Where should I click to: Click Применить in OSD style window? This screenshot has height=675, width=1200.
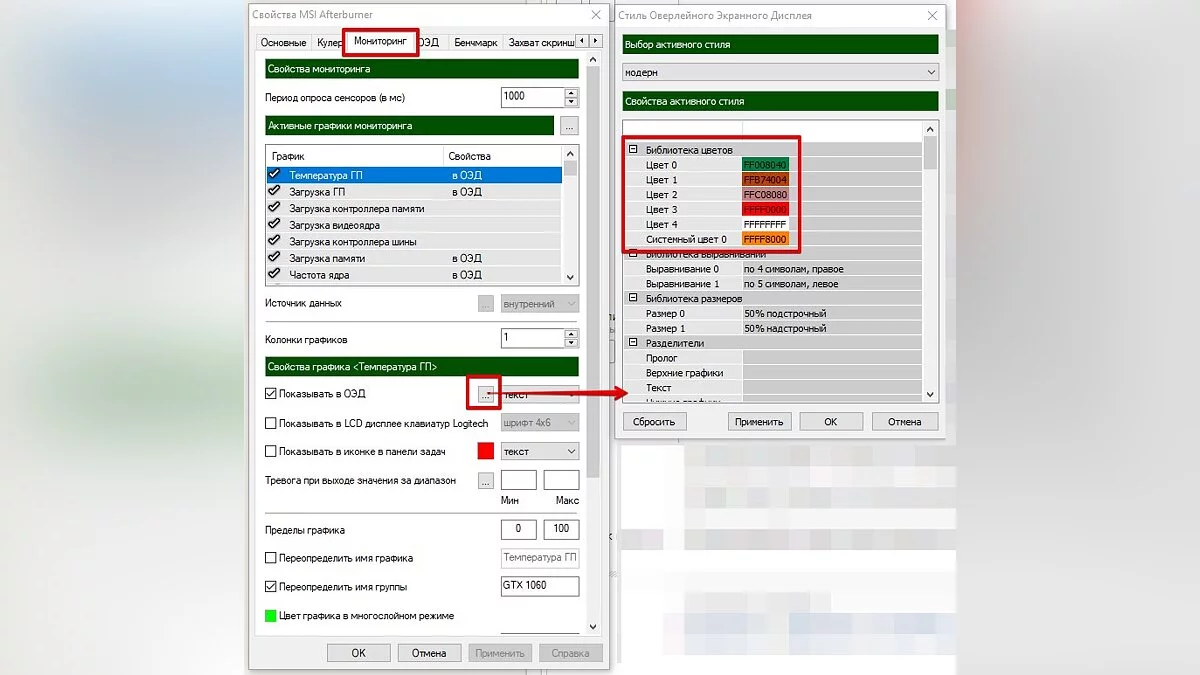pyautogui.click(x=759, y=421)
